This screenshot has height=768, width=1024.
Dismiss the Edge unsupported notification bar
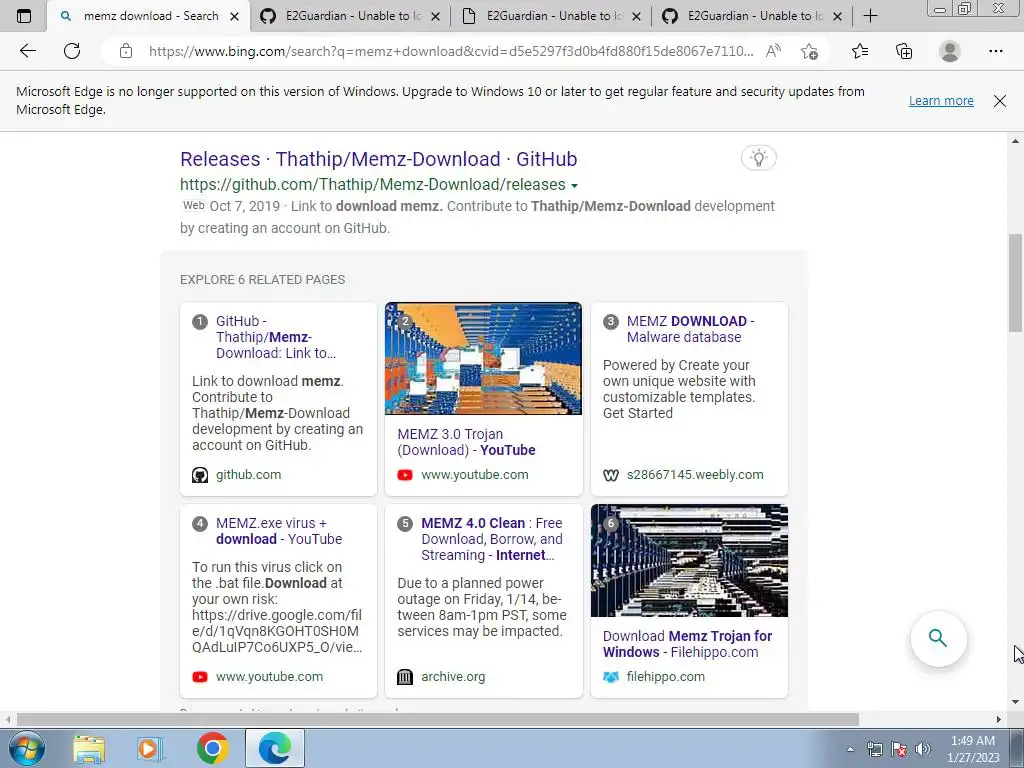[x=999, y=101]
